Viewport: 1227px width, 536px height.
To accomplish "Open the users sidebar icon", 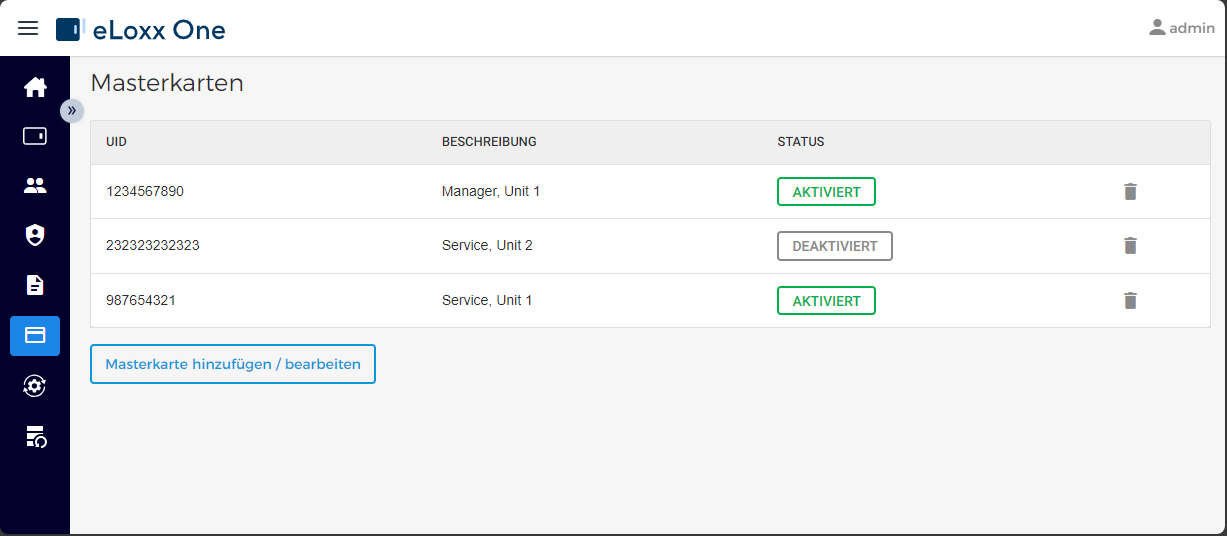I will pos(35,186).
